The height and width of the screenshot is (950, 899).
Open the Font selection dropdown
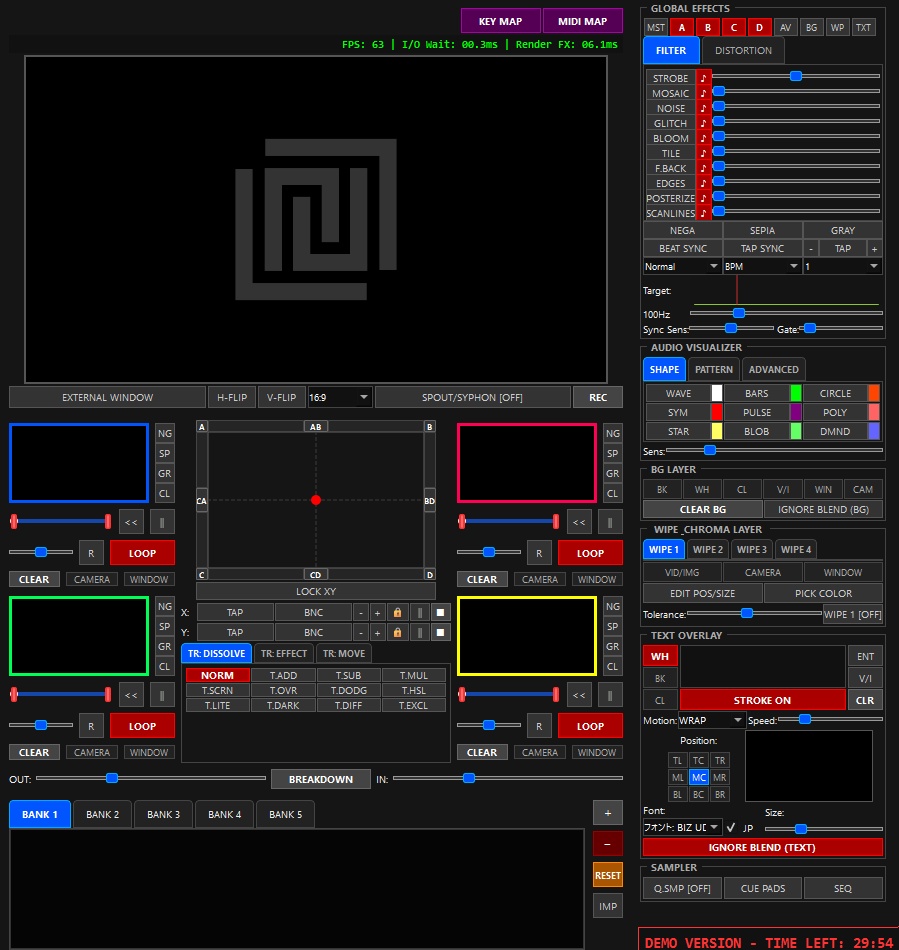pyautogui.click(x=682, y=828)
